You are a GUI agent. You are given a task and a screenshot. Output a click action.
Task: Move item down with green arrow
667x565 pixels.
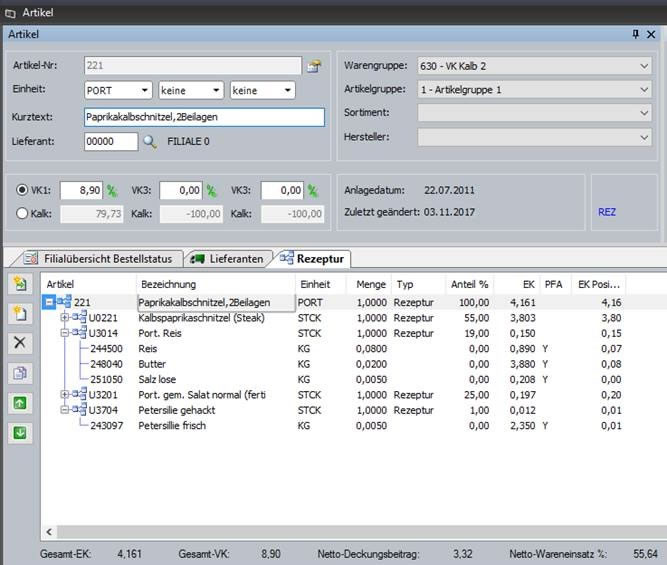click(x=19, y=433)
